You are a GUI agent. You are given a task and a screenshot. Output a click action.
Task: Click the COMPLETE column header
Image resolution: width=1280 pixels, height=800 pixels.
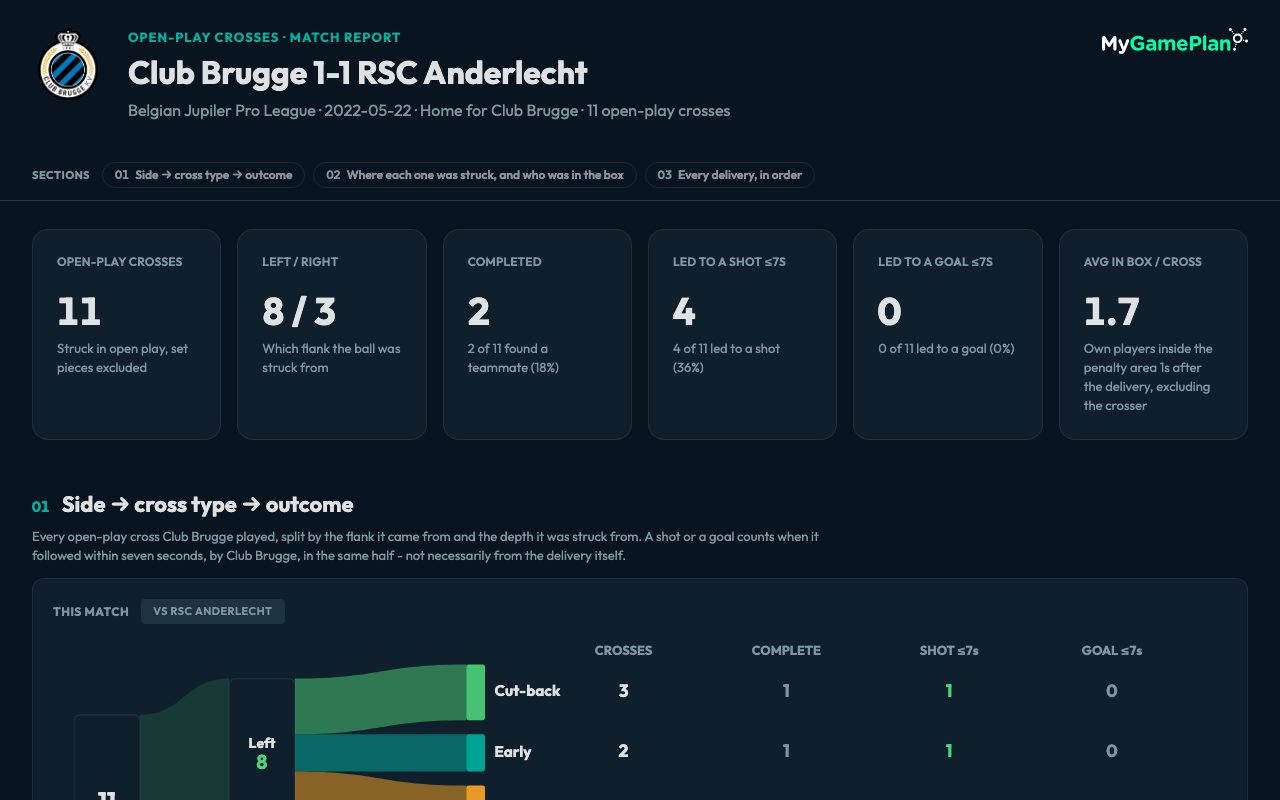click(786, 650)
